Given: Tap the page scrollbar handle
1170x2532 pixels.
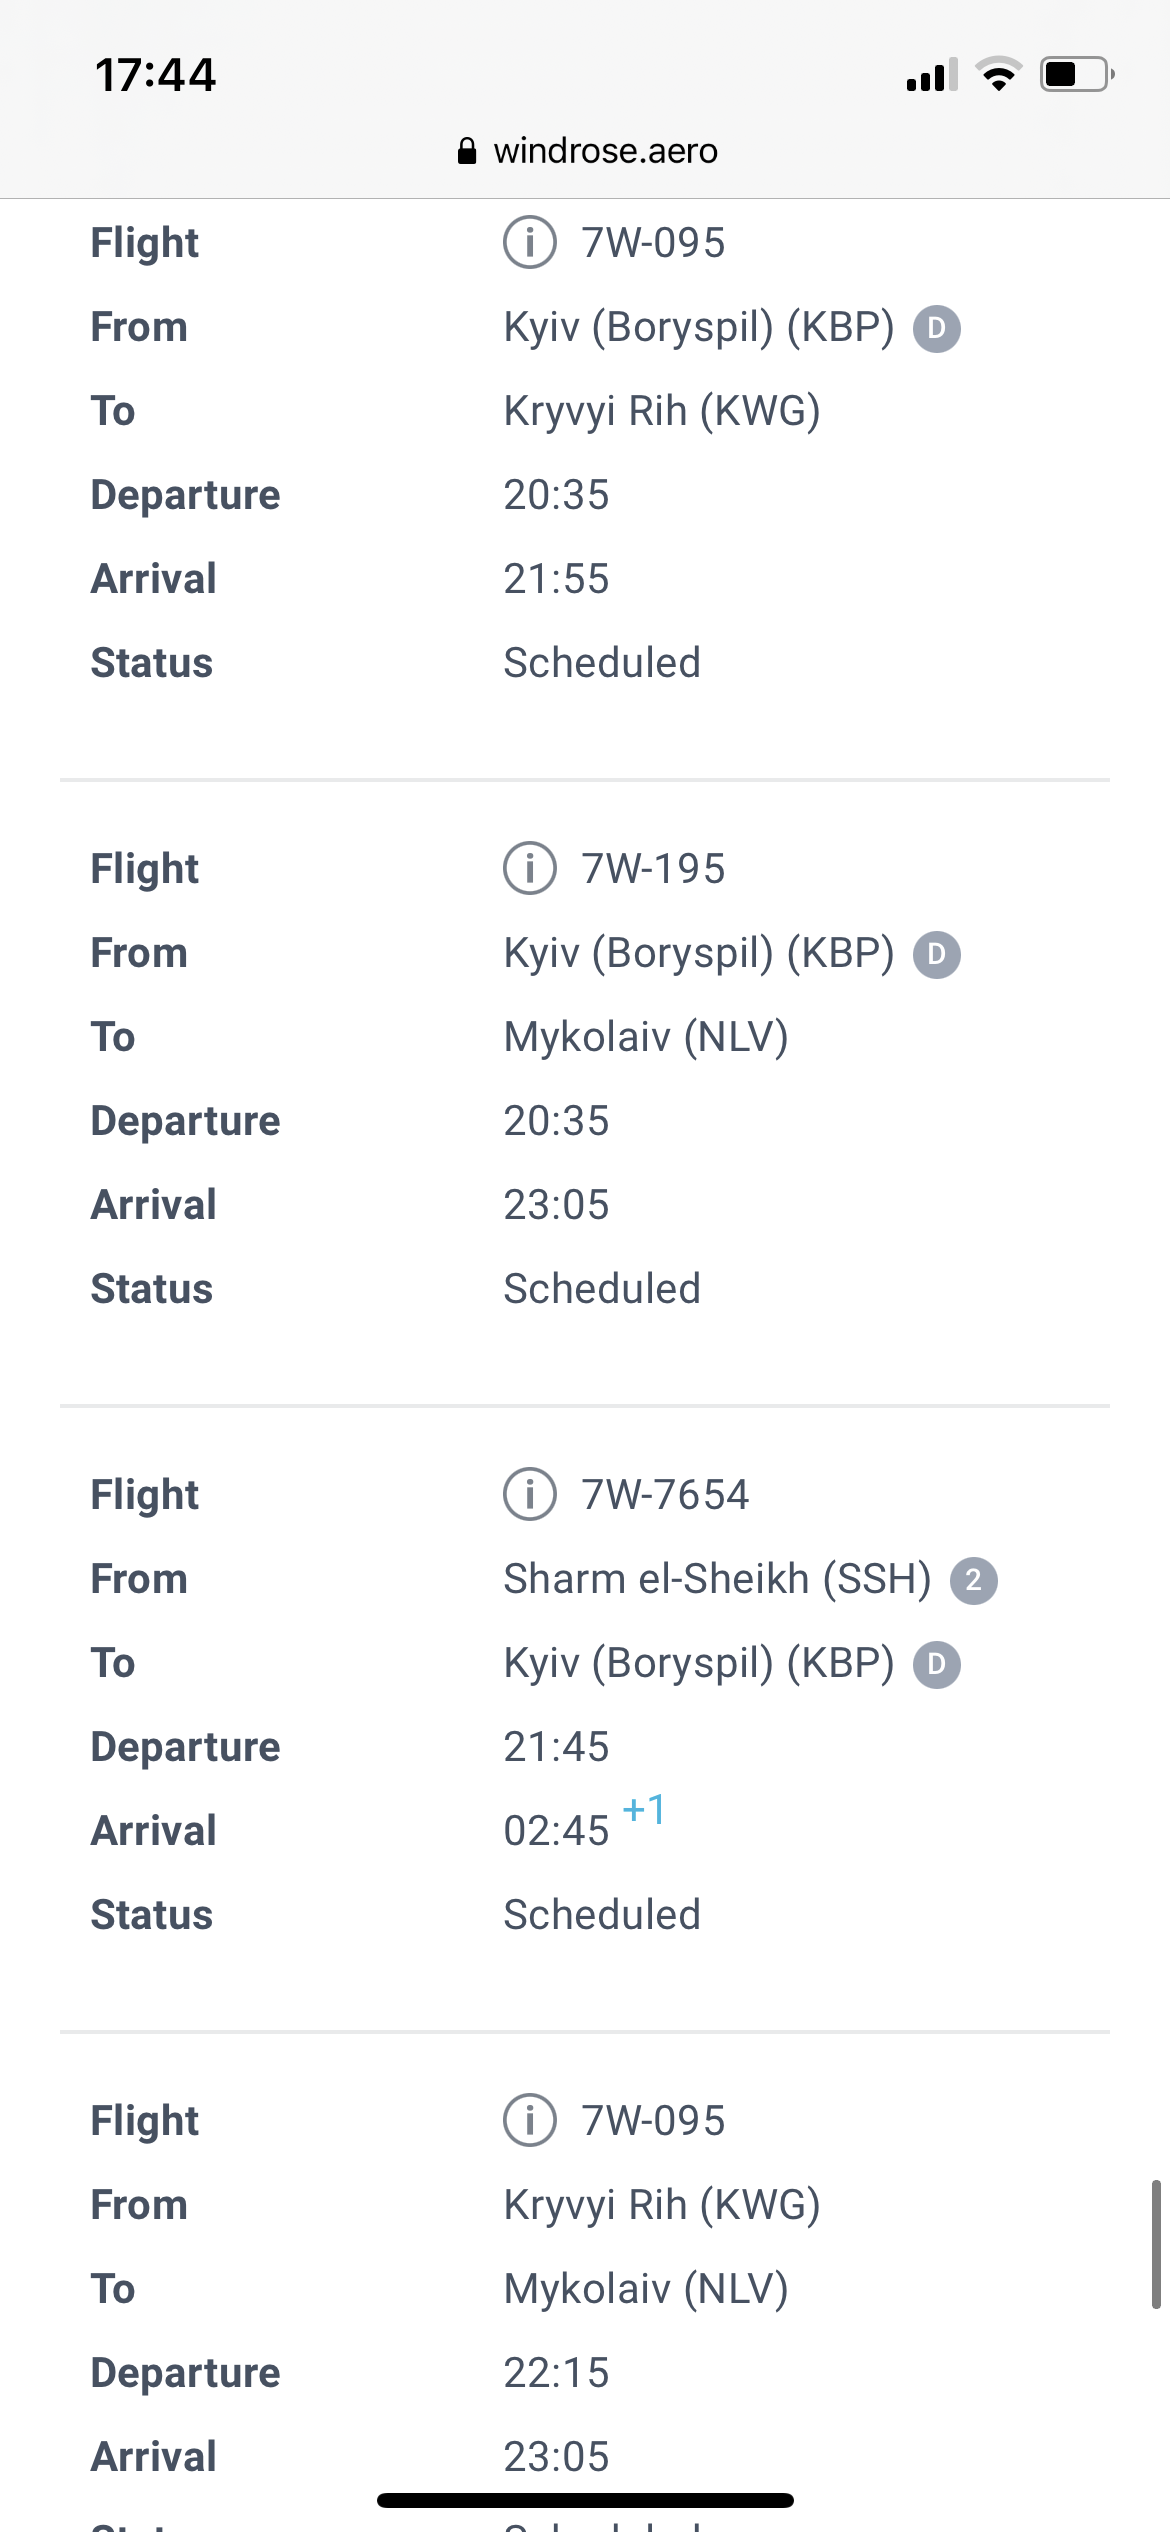Looking at the screenshot, I should click(x=1156, y=2244).
